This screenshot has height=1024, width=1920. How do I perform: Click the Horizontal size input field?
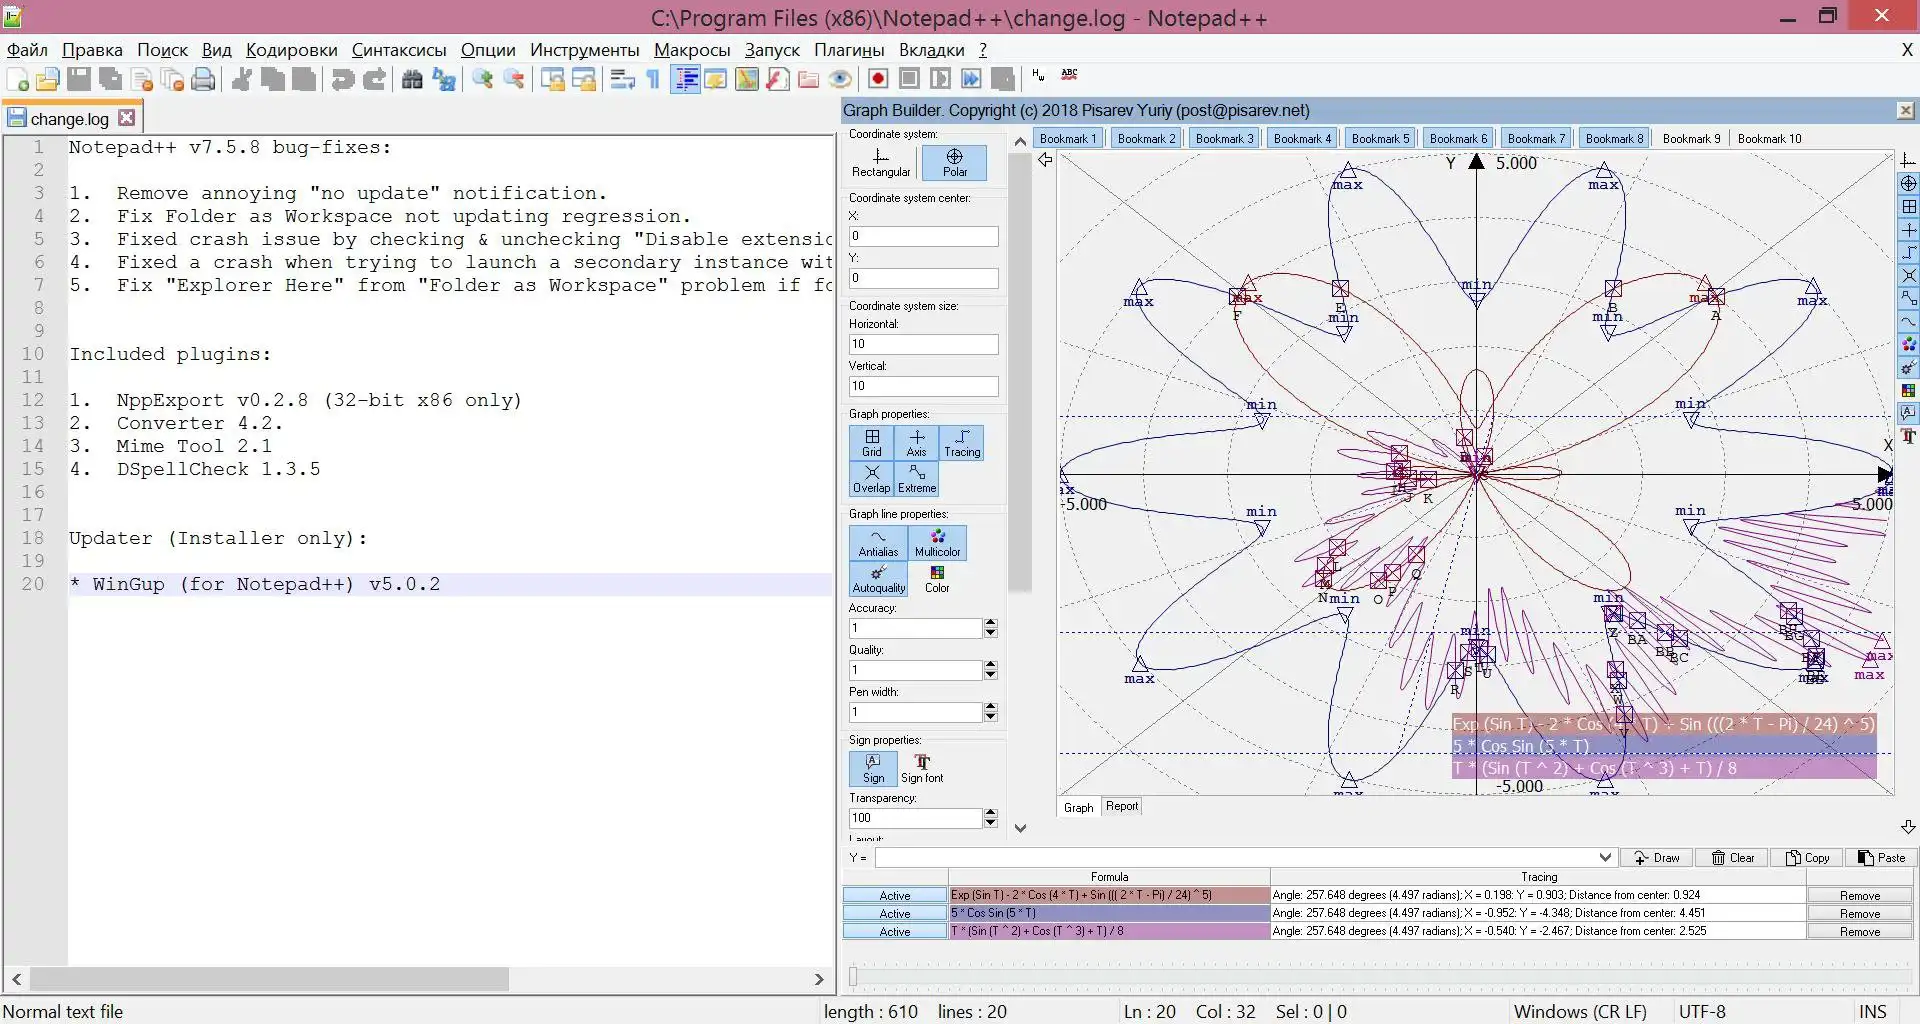click(923, 344)
